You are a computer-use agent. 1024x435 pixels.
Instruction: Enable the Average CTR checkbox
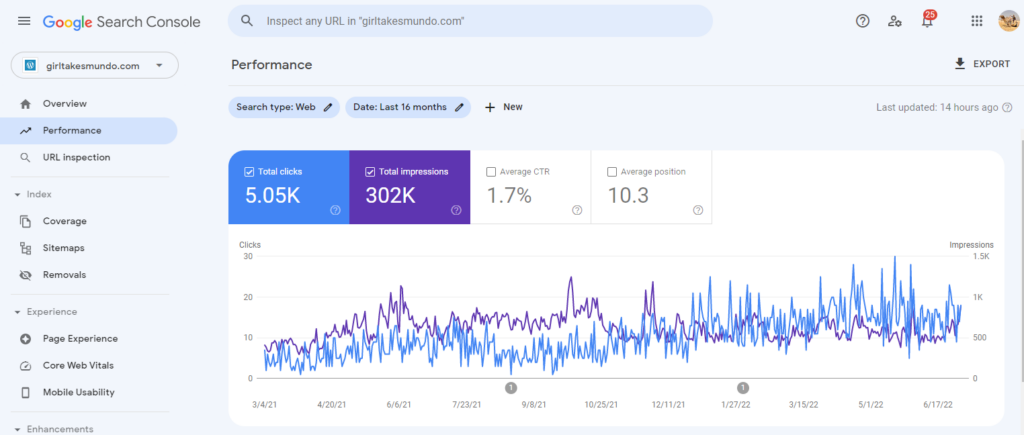(x=491, y=172)
